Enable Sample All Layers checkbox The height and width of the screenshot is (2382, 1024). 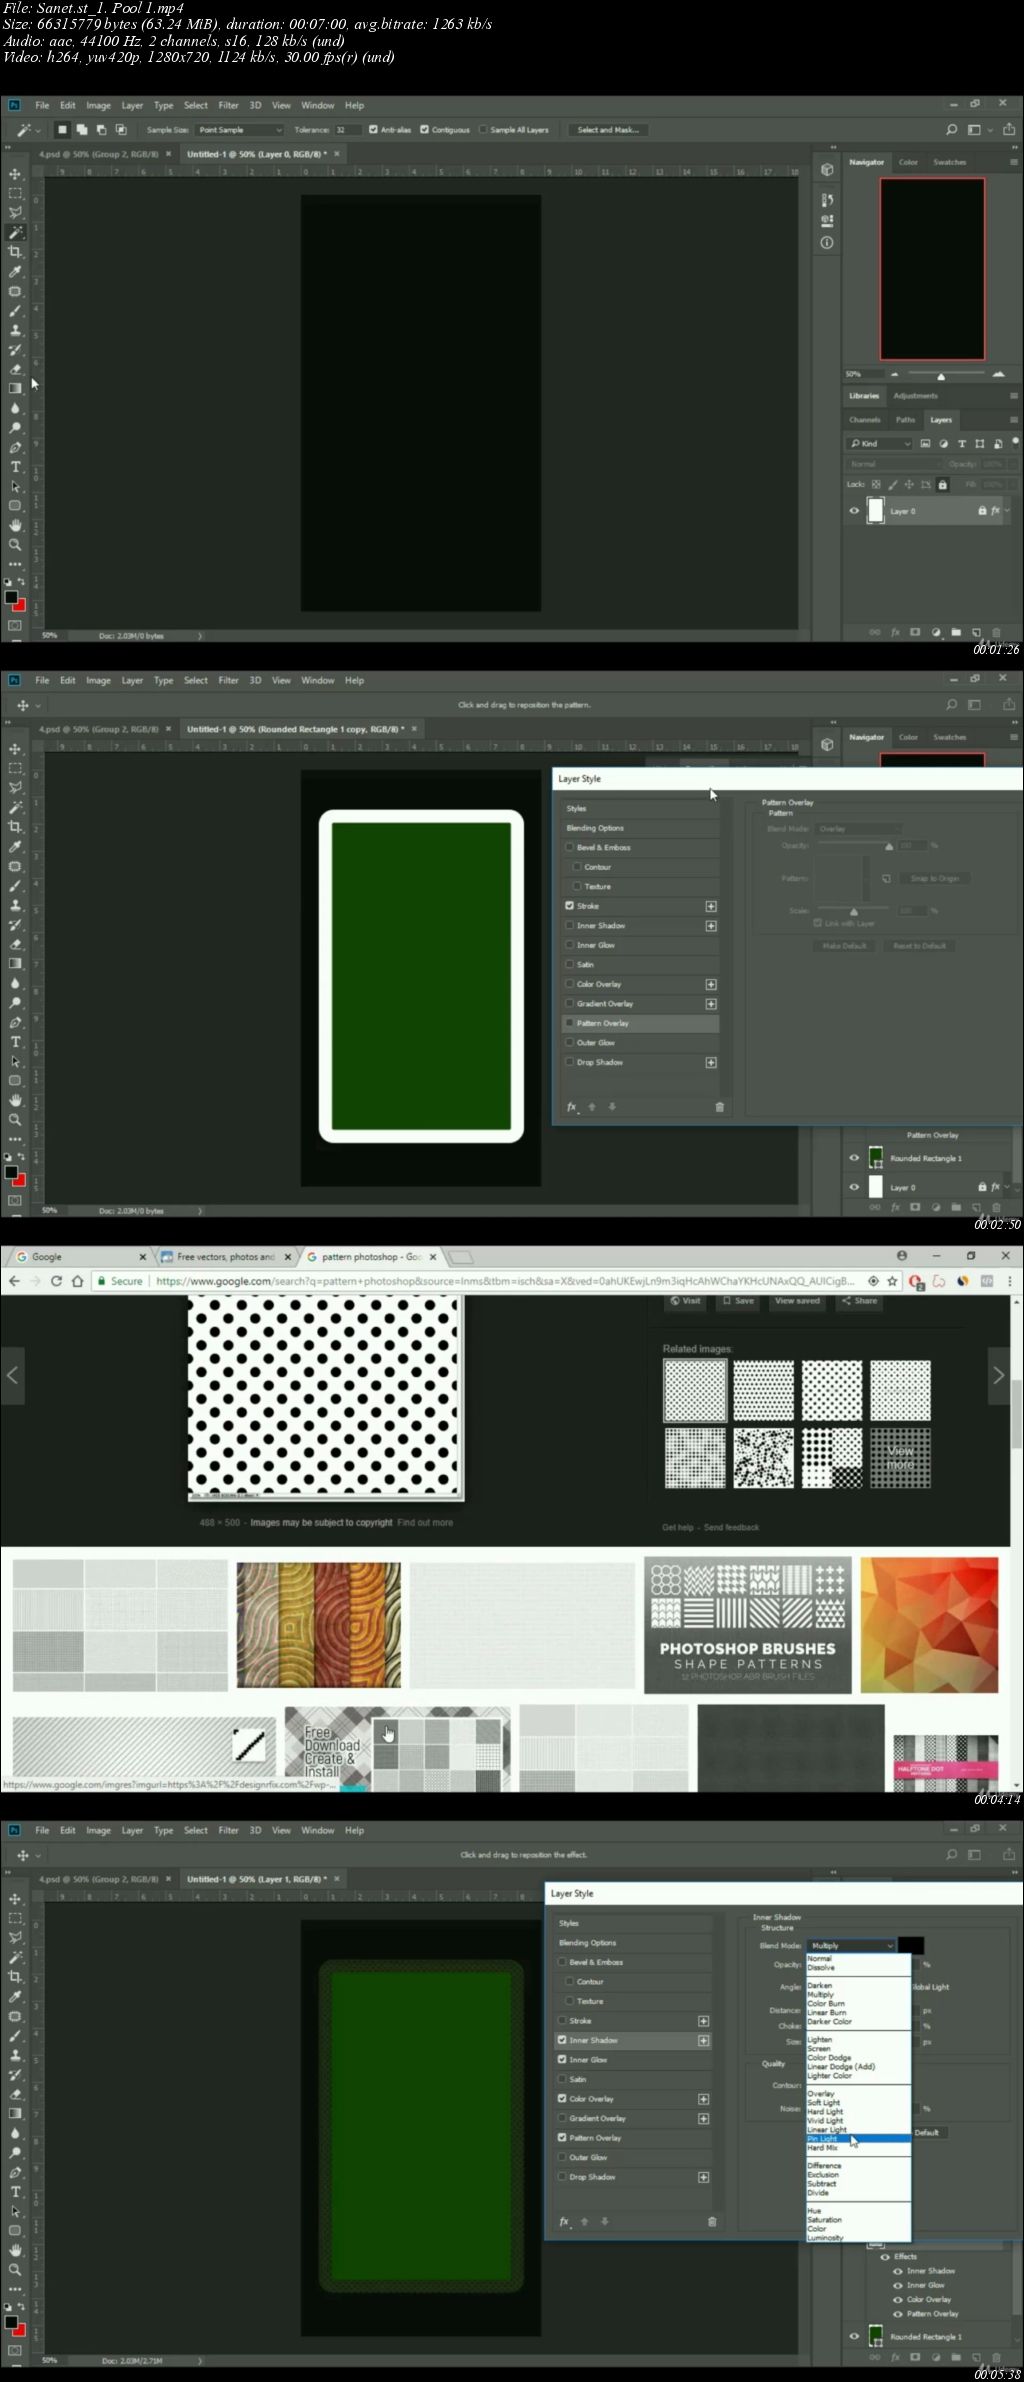[483, 130]
